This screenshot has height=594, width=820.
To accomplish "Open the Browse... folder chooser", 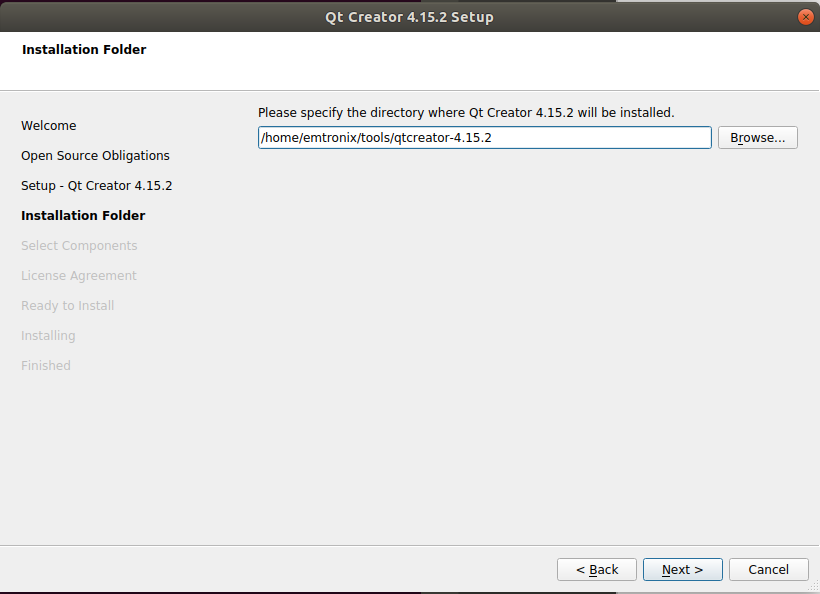I will click(757, 138).
